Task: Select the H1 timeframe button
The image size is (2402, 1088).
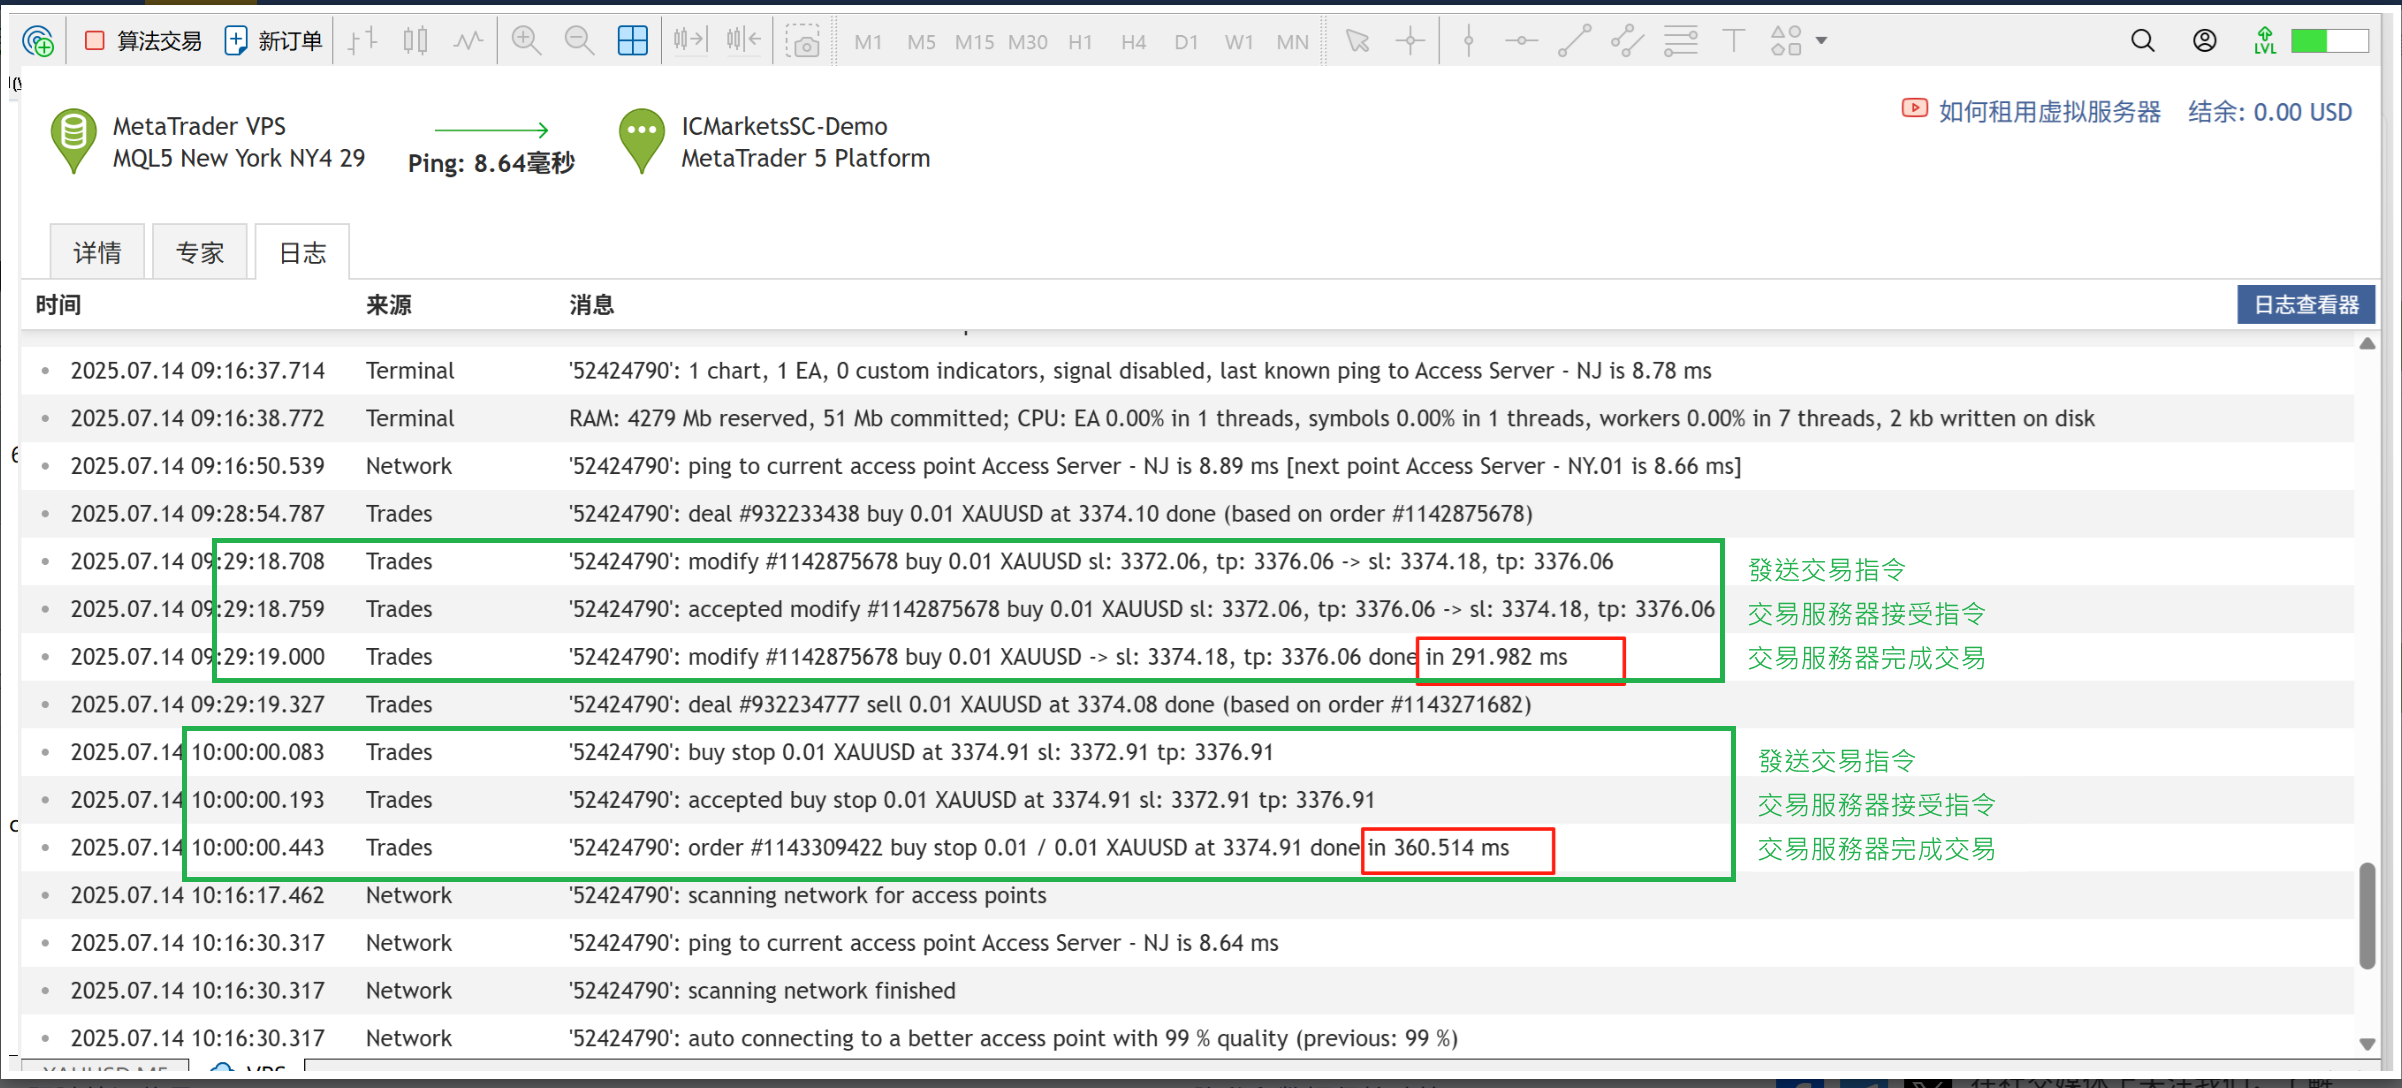Action: (x=1080, y=42)
